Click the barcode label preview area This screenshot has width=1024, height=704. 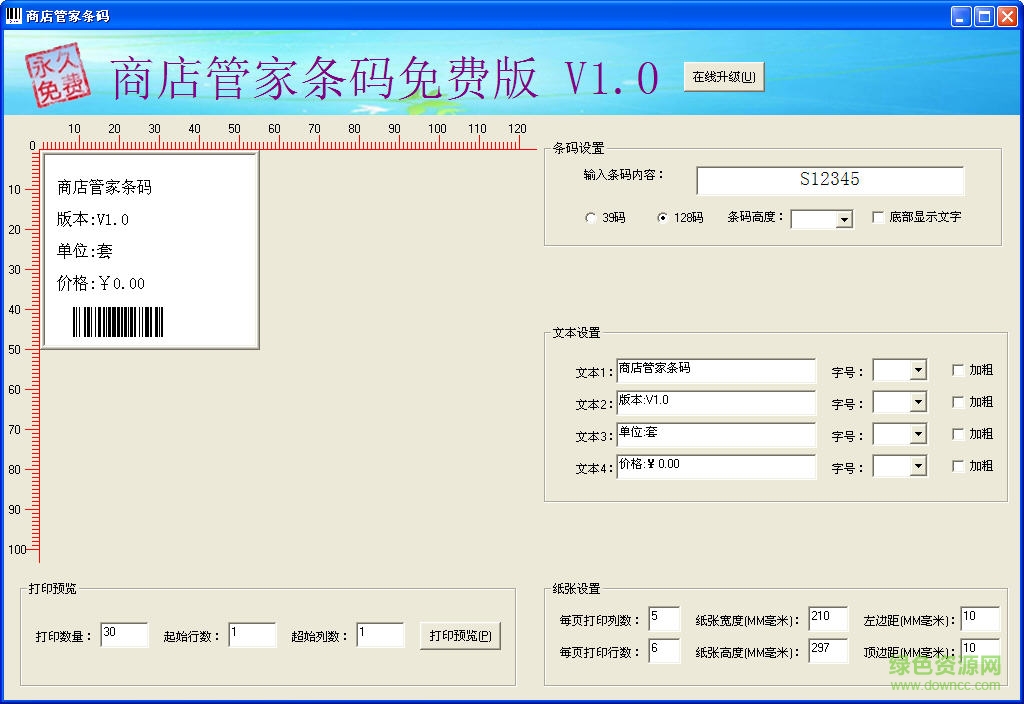click(150, 250)
